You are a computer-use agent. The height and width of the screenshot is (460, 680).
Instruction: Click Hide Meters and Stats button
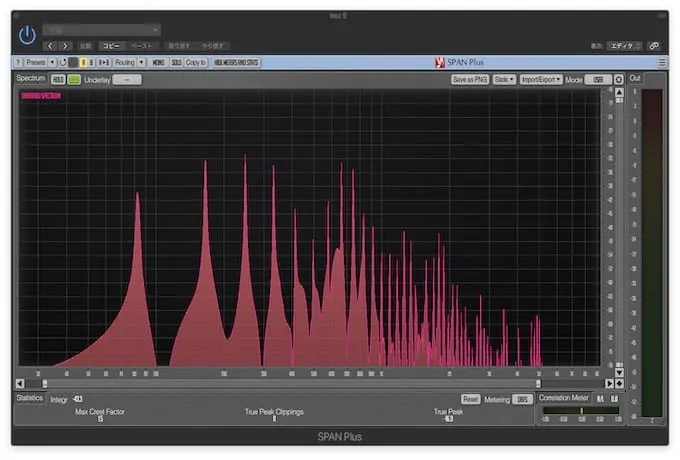point(236,62)
